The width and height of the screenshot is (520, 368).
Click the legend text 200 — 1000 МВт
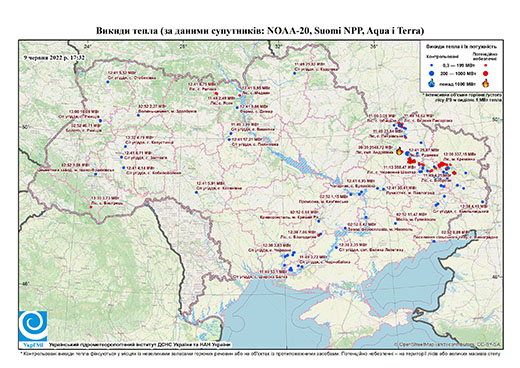tap(457, 73)
